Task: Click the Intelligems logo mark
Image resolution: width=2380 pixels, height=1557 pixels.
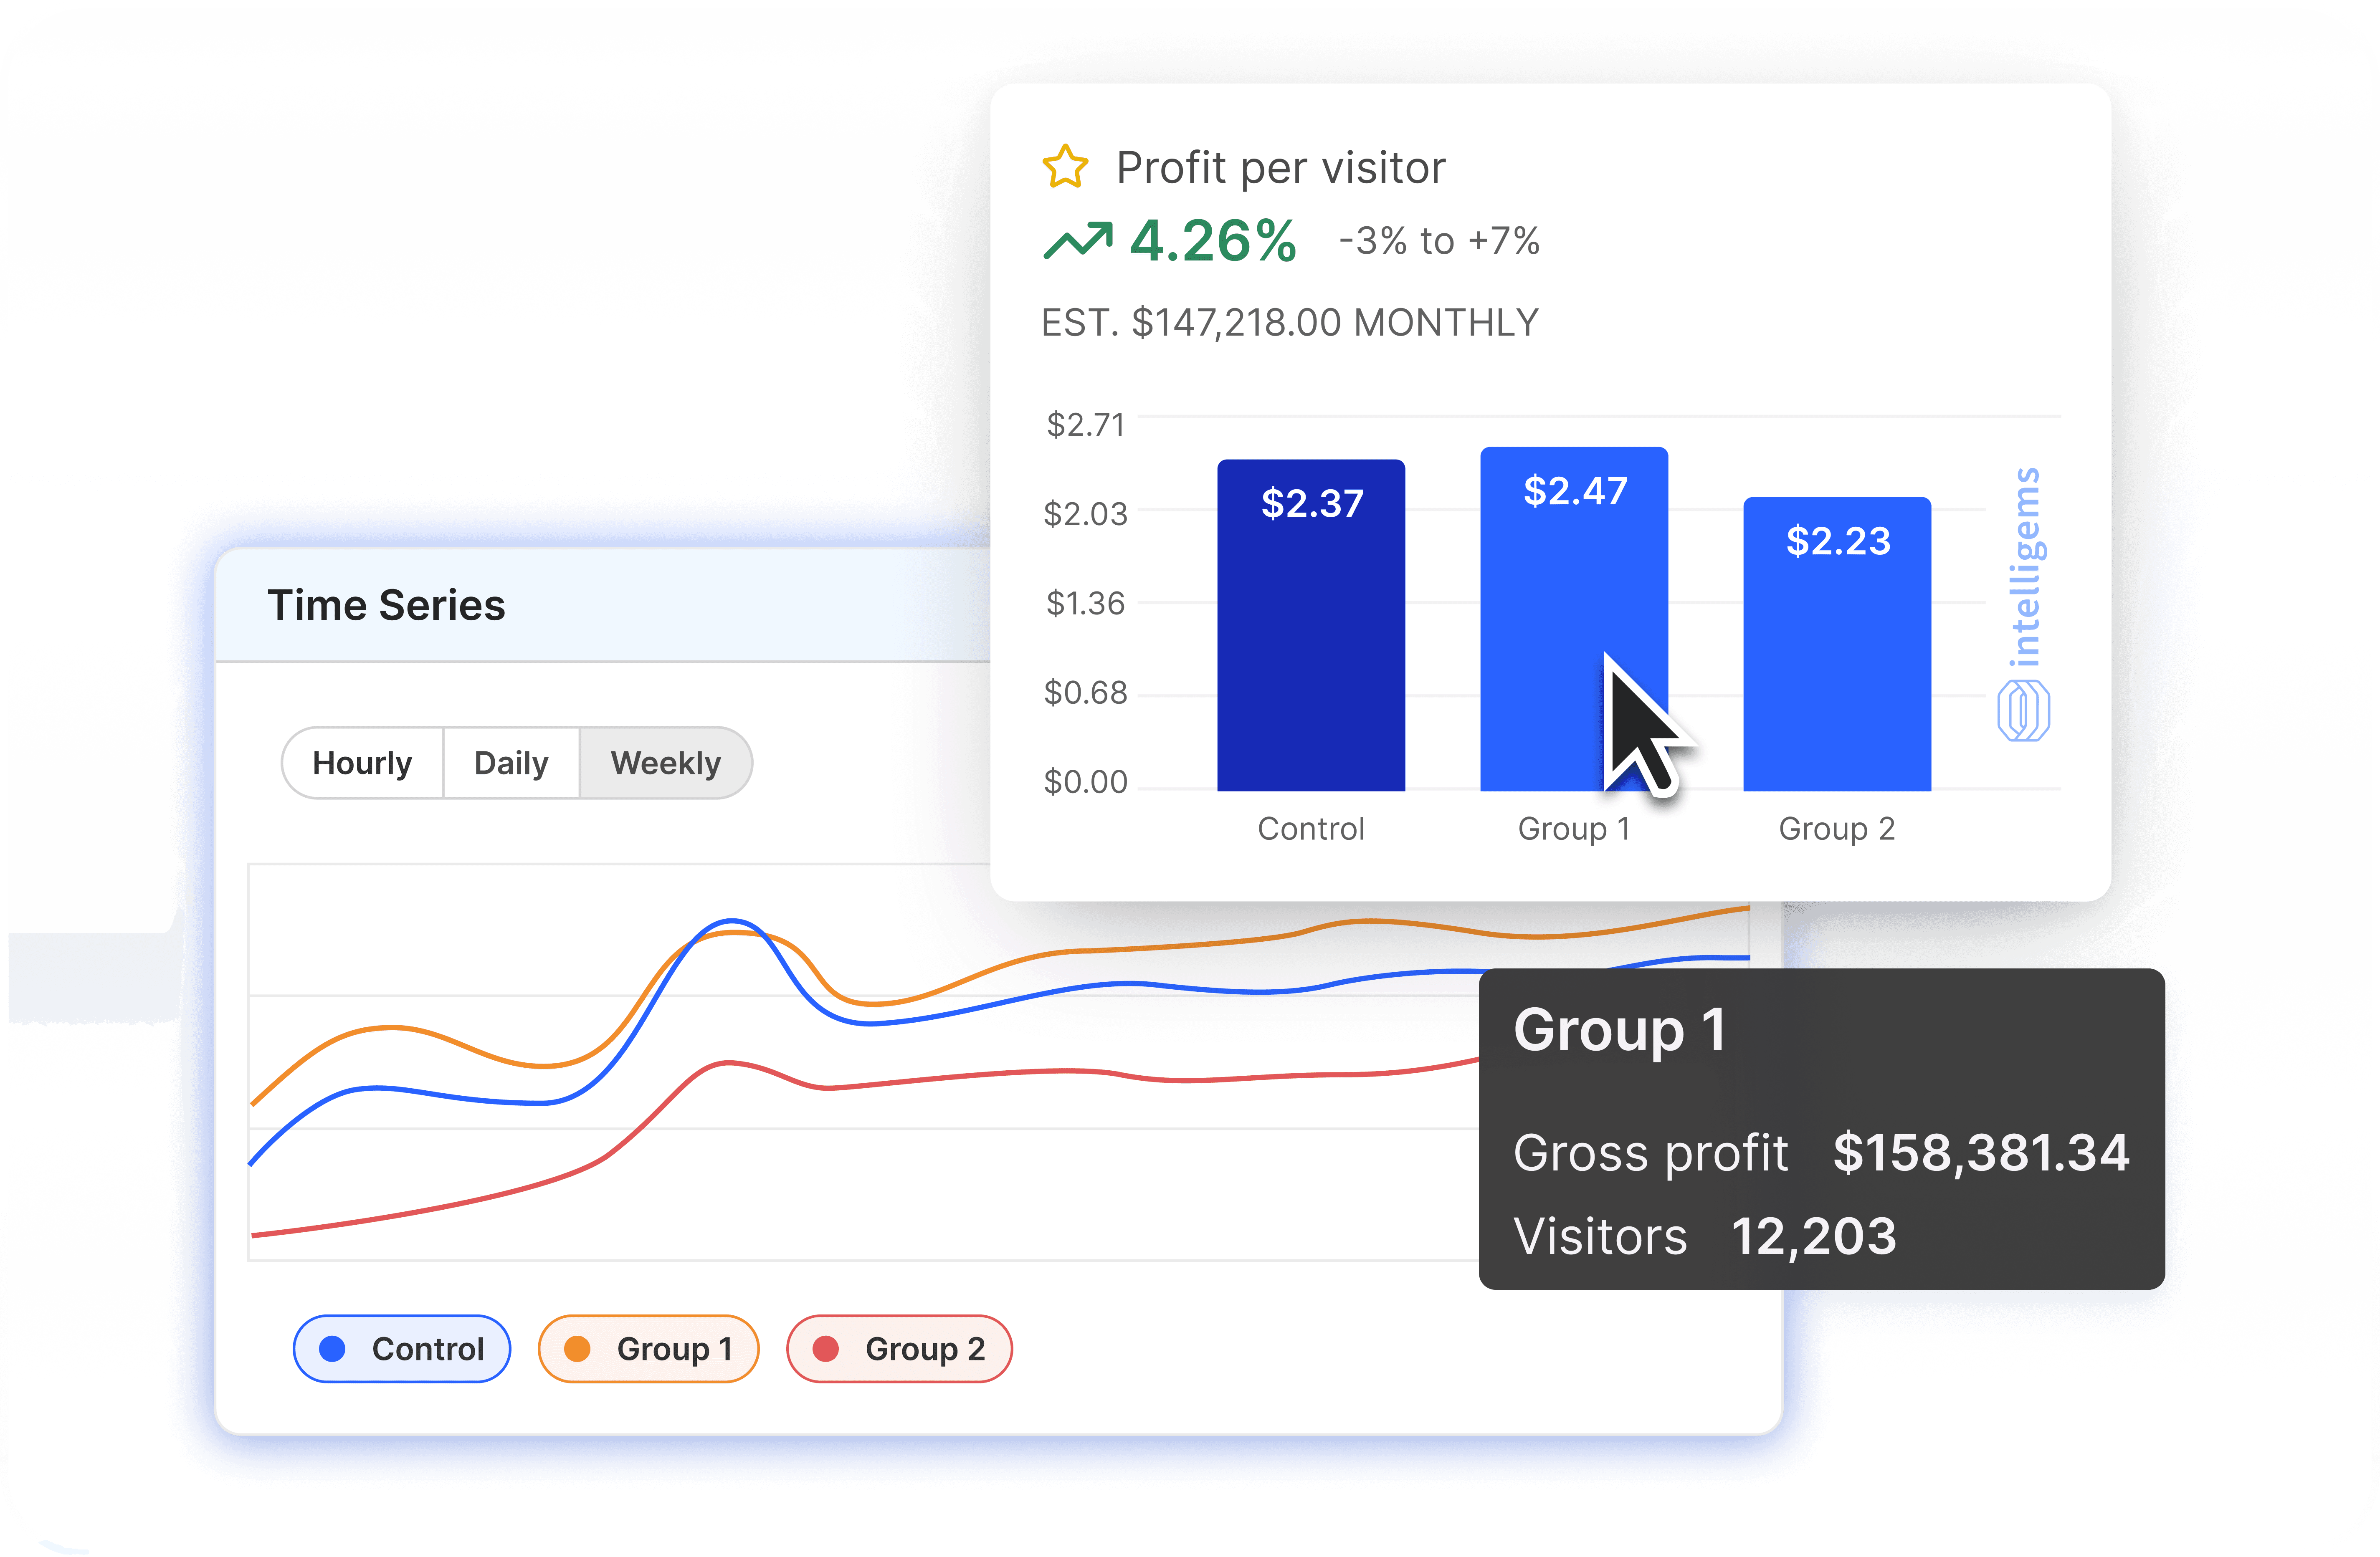Action: (2023, 711)
